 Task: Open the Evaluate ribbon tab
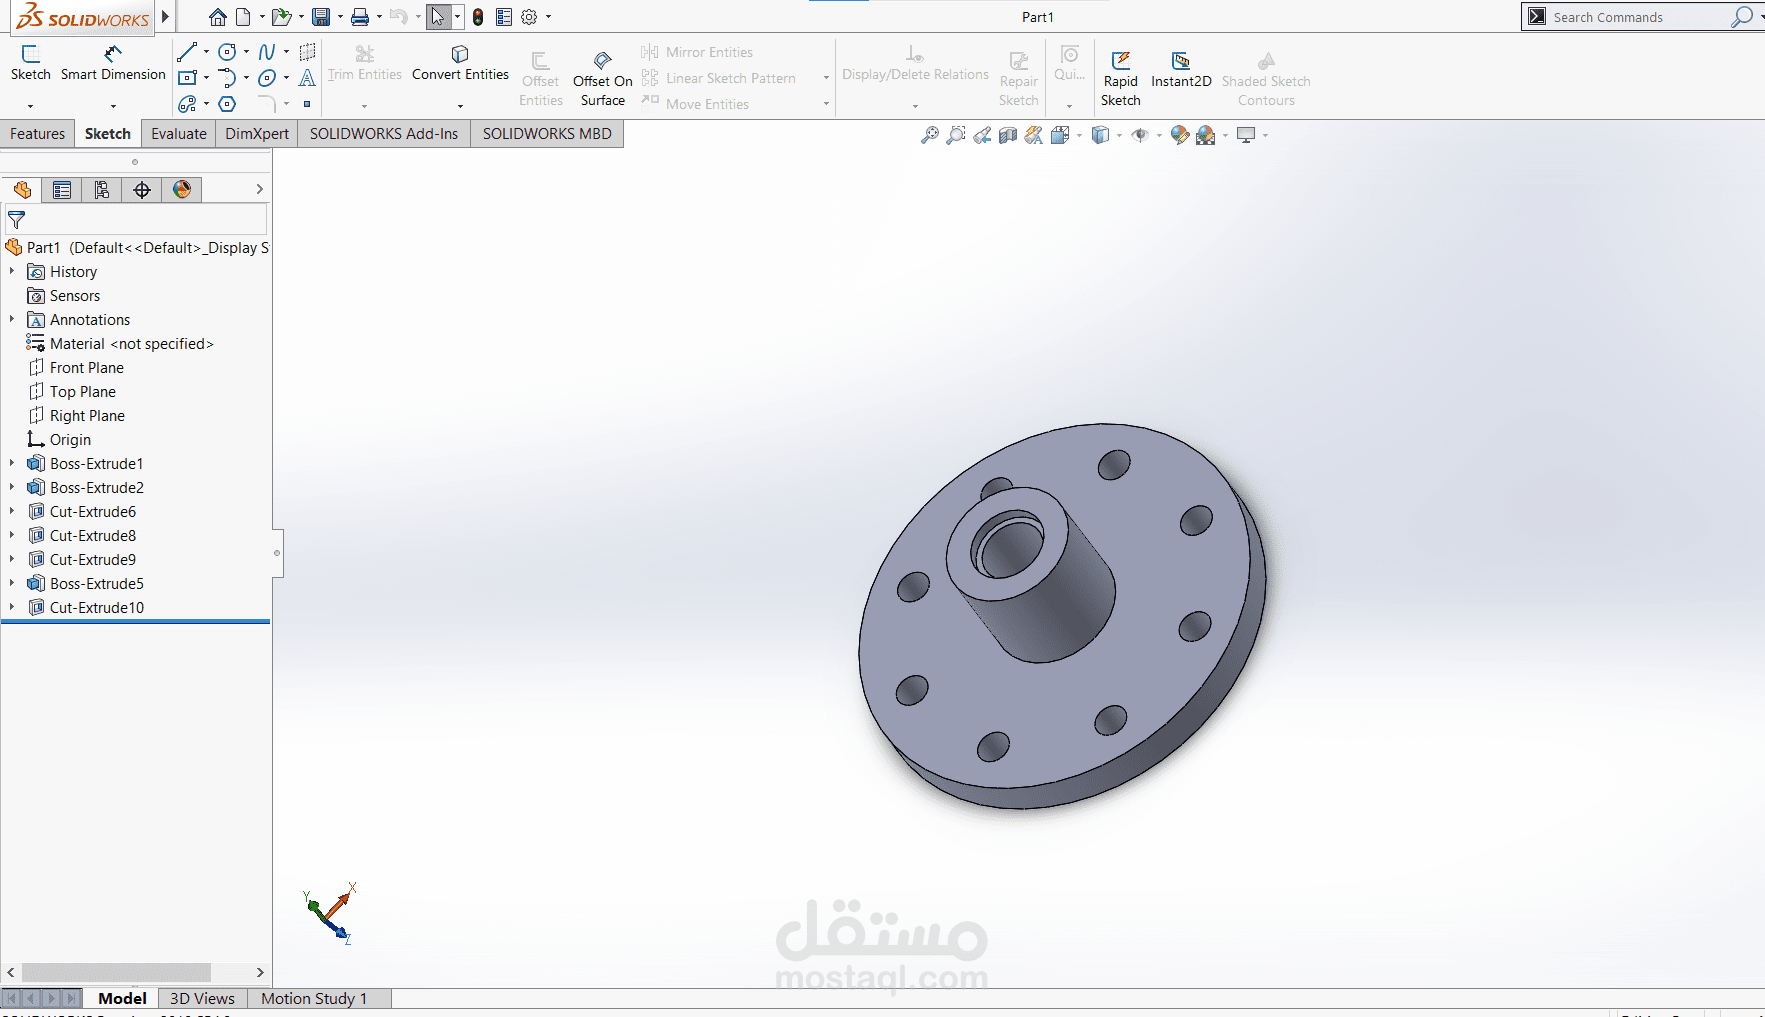click(178, 133)
